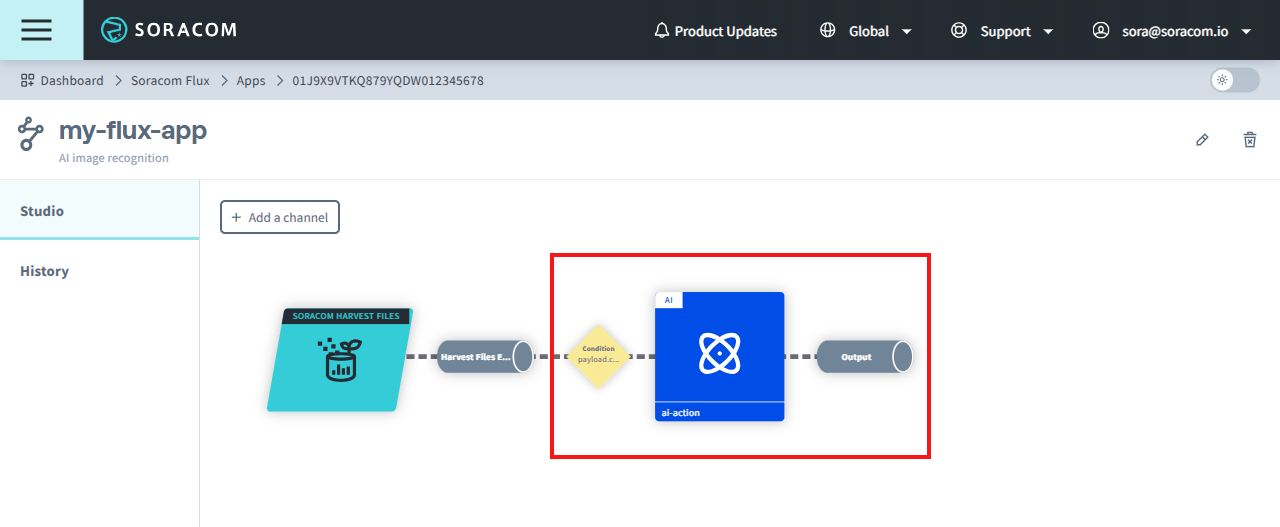Click the user account avatar icon
Screen dimensions: 1280x527
(x=1101, y=31)
